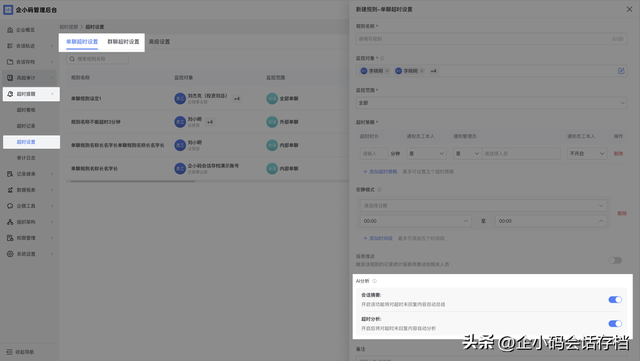Remove the first 李晓明 tag
Image resolution: width=640 pixels, height=361 pixels.
point(387,71)
